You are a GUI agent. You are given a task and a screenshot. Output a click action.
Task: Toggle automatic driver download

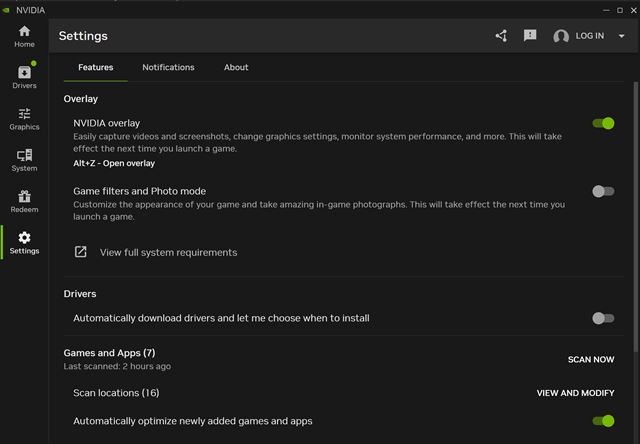[603, 318]
